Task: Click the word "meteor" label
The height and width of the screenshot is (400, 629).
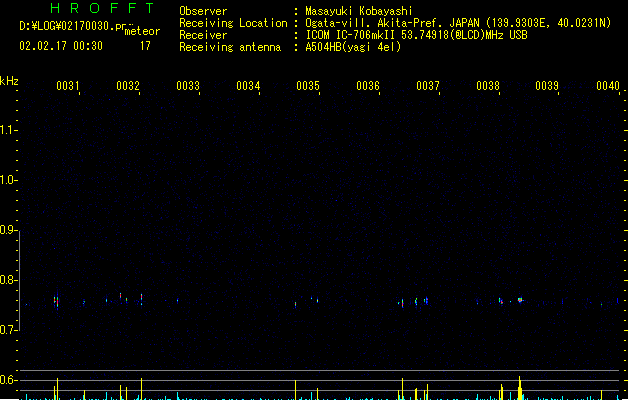Action: coord(142,31)
